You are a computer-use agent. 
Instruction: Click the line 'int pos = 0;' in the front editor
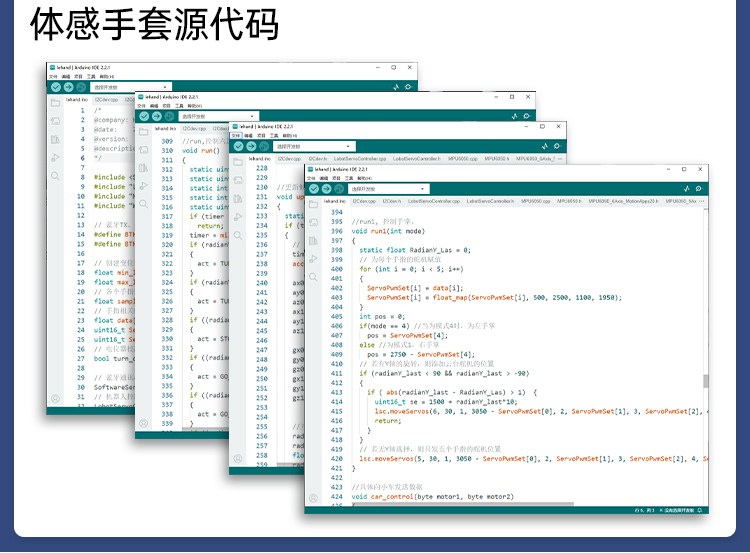click(x=382, y=316)
